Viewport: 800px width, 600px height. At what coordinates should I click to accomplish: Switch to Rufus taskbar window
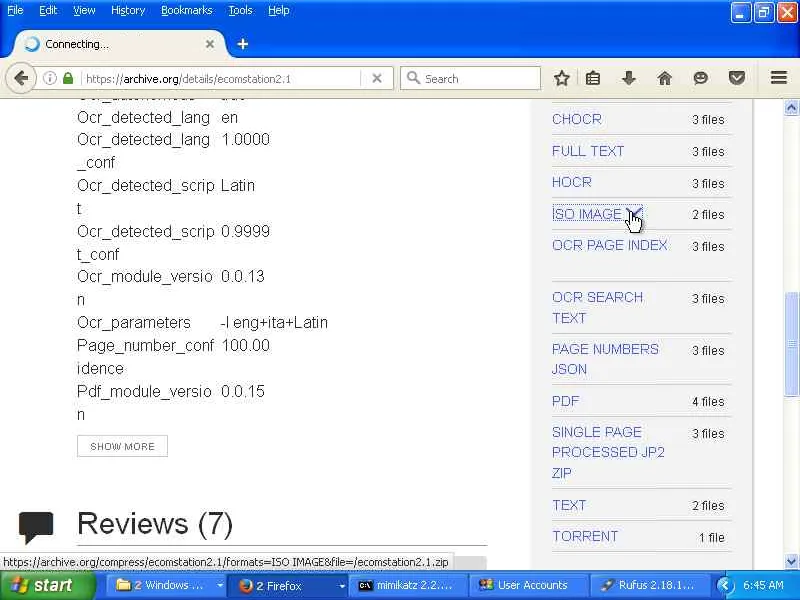pos(649,585)
